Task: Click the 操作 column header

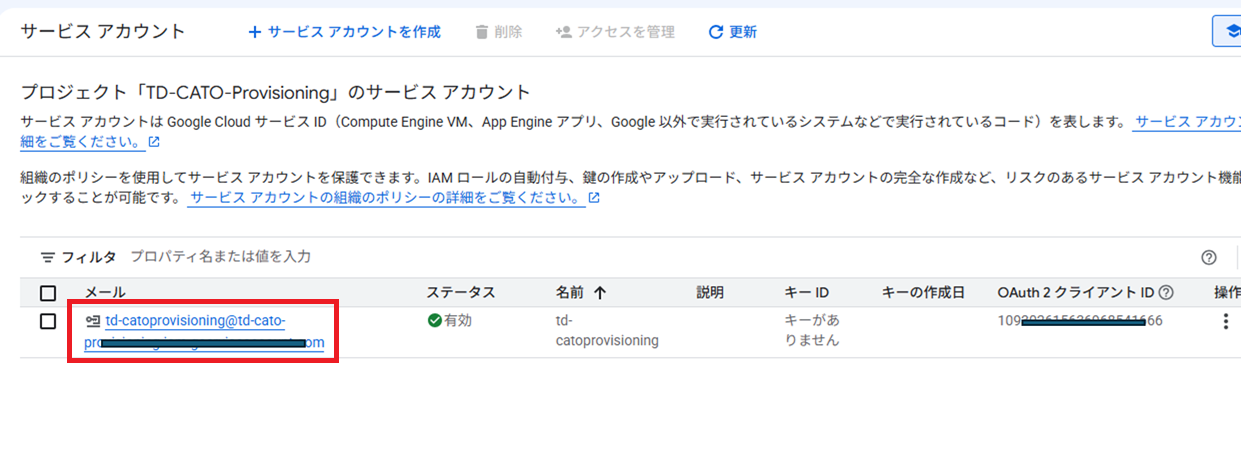Action: (x=1227, y=293)
